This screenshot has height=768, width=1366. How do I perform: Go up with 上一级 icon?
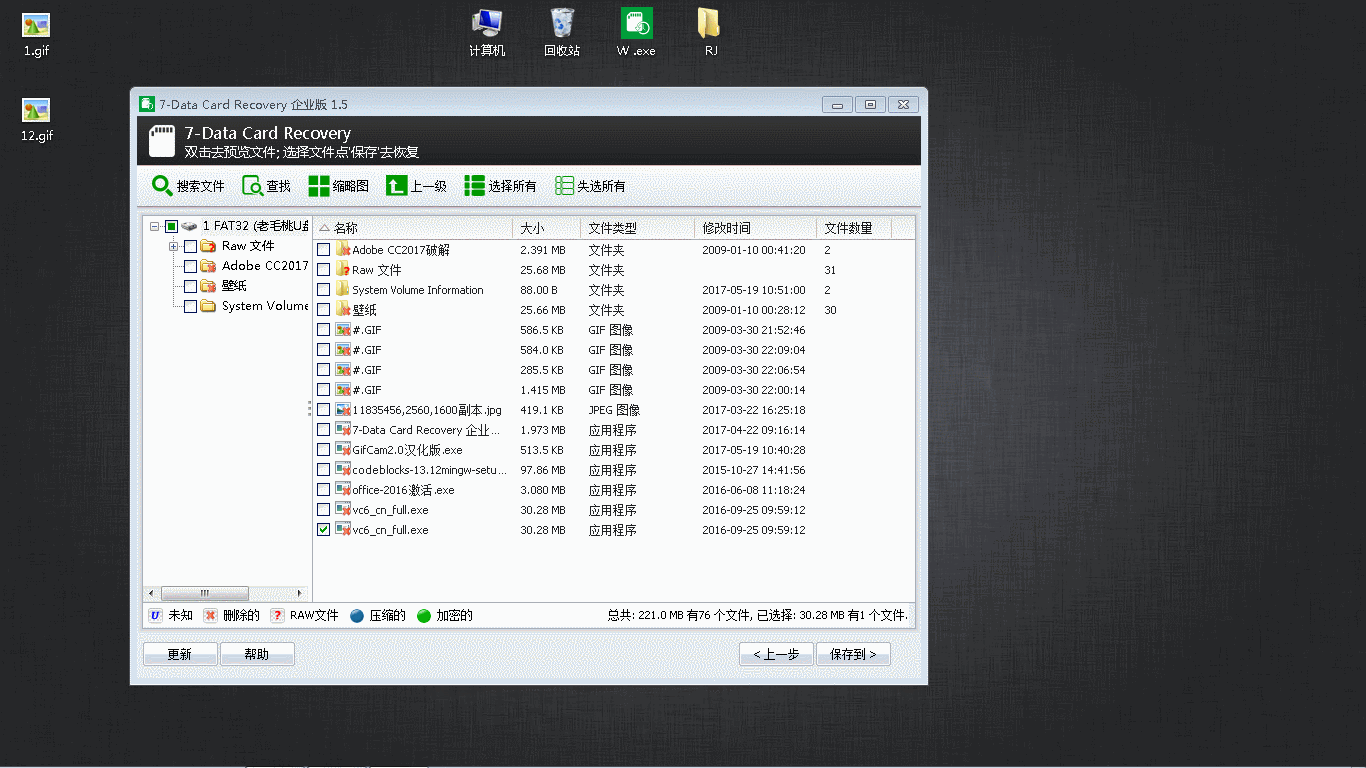coord(396,186)
